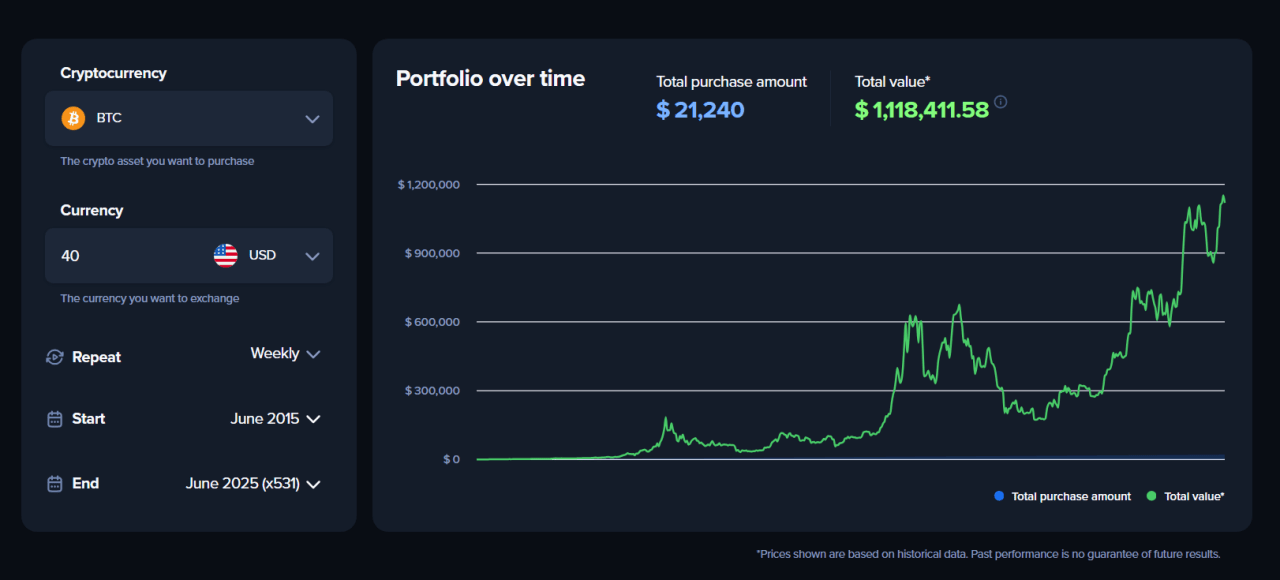Click the $21,240 purchase amount figure
1280x580 pixels.
tap(700, 110)
